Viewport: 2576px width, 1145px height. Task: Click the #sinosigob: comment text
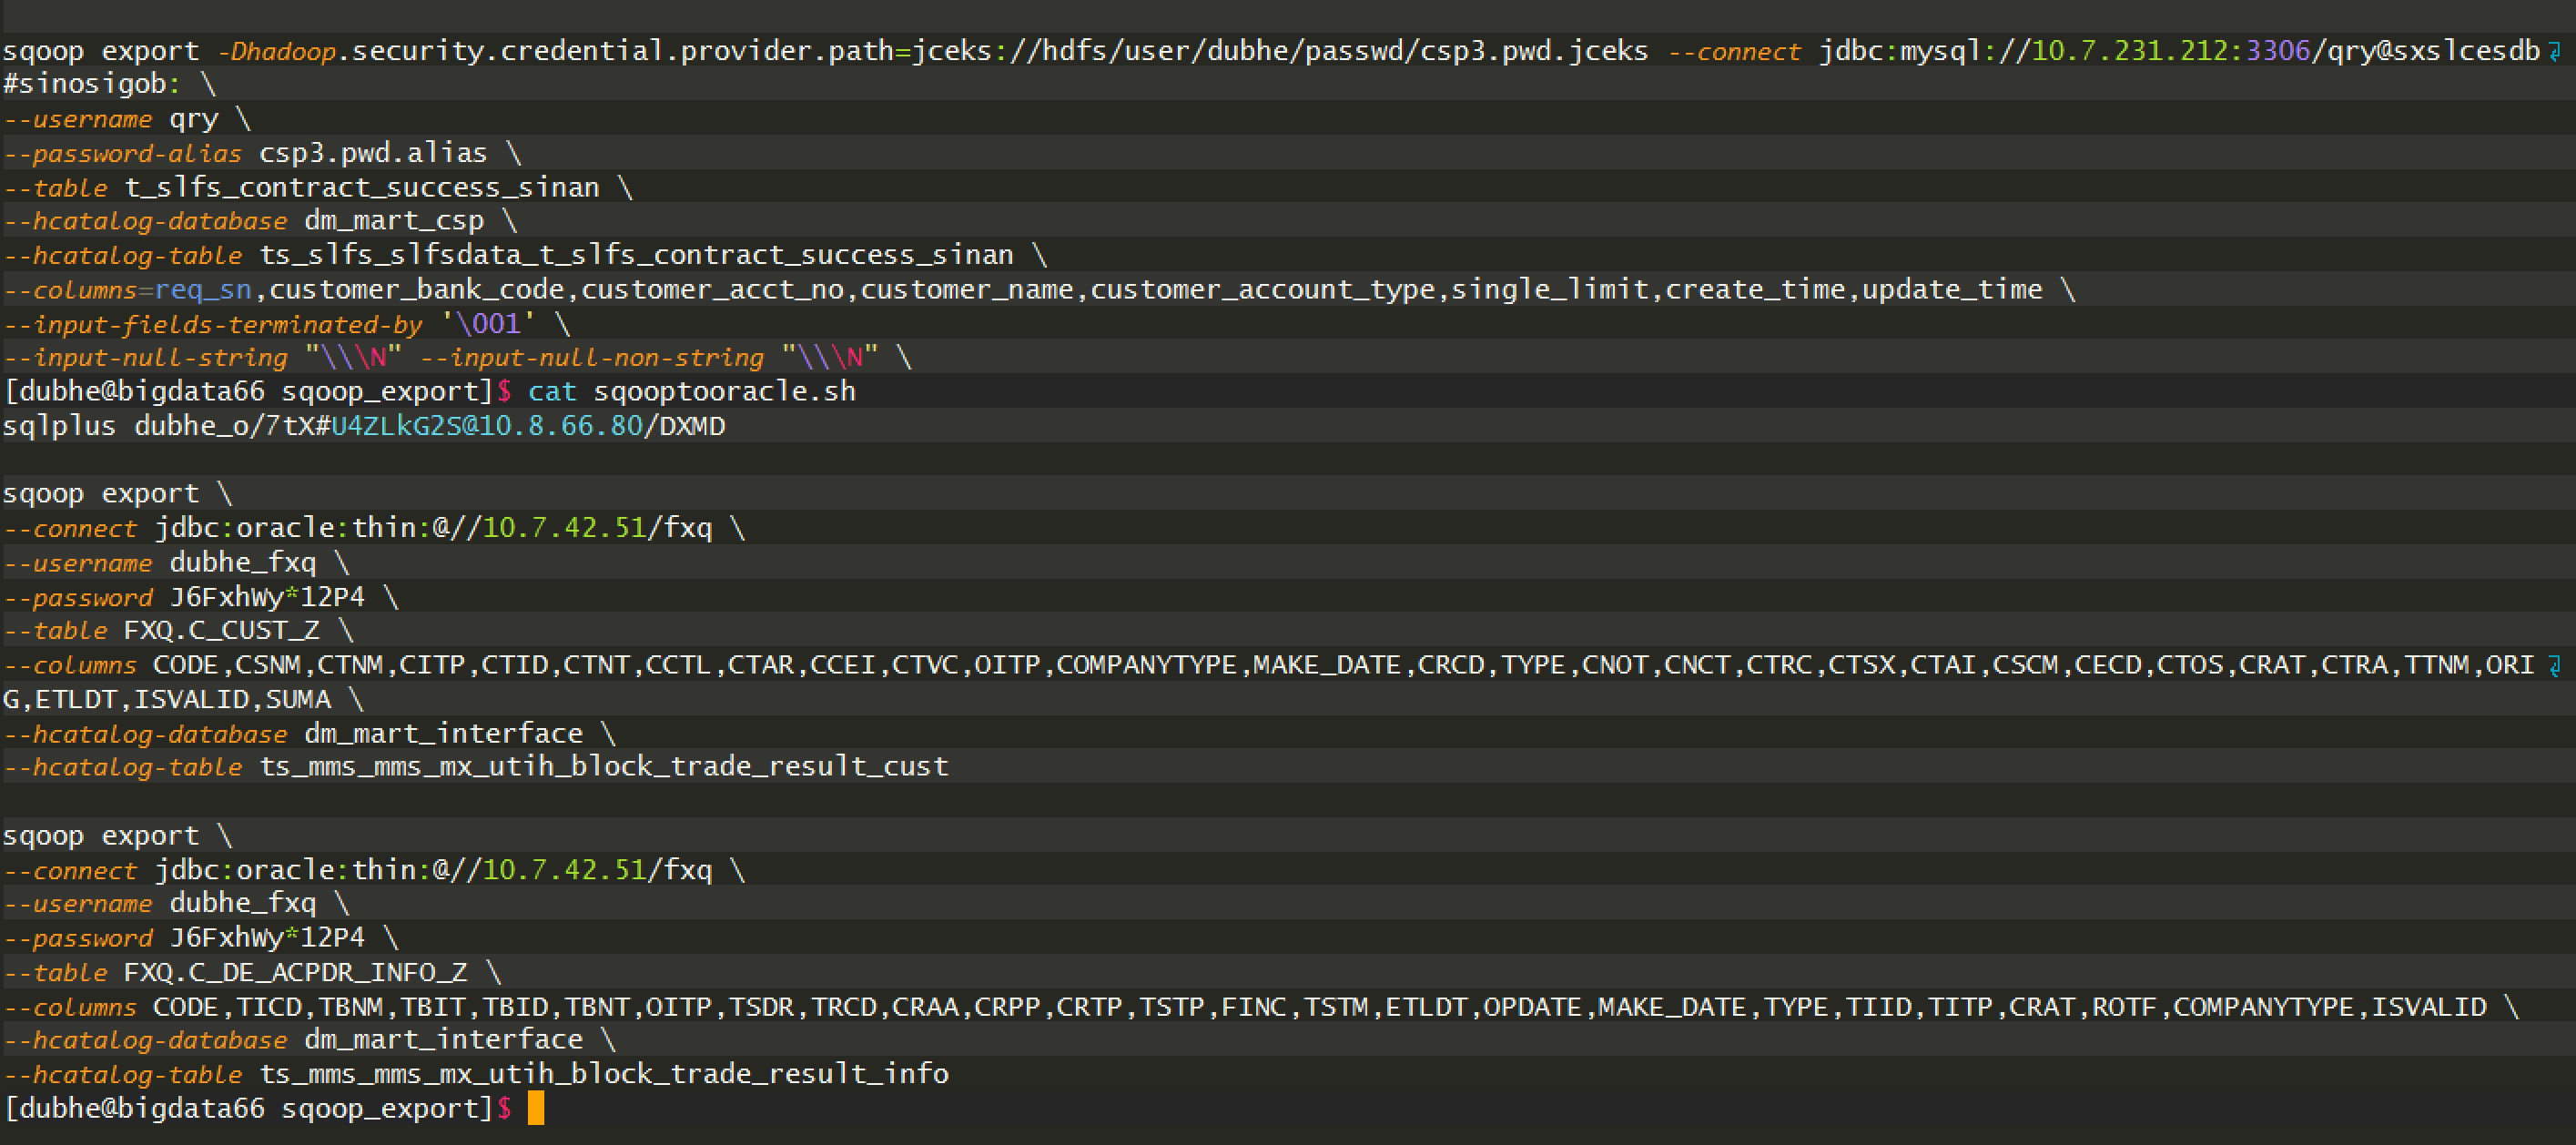(91, 84)
